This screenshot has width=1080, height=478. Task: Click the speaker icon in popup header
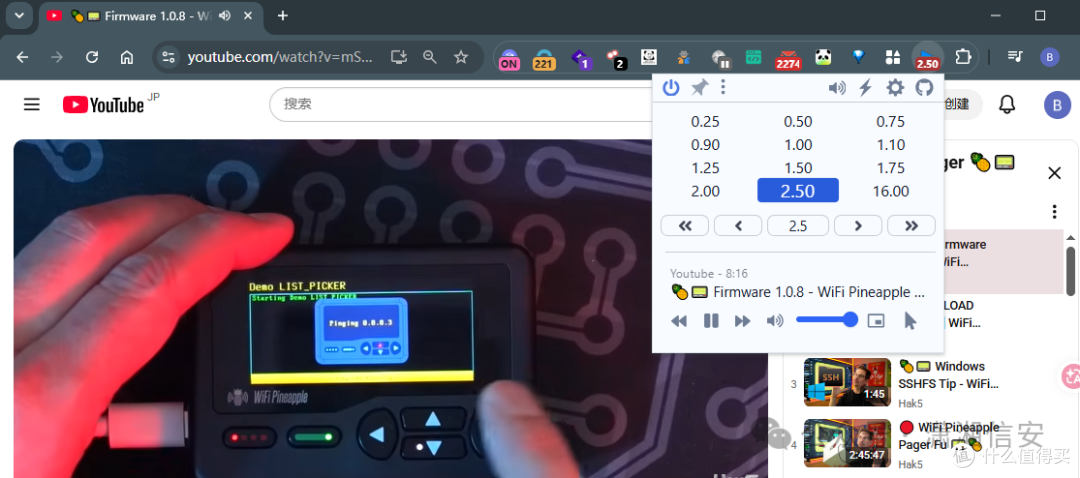tap(837, 87)
